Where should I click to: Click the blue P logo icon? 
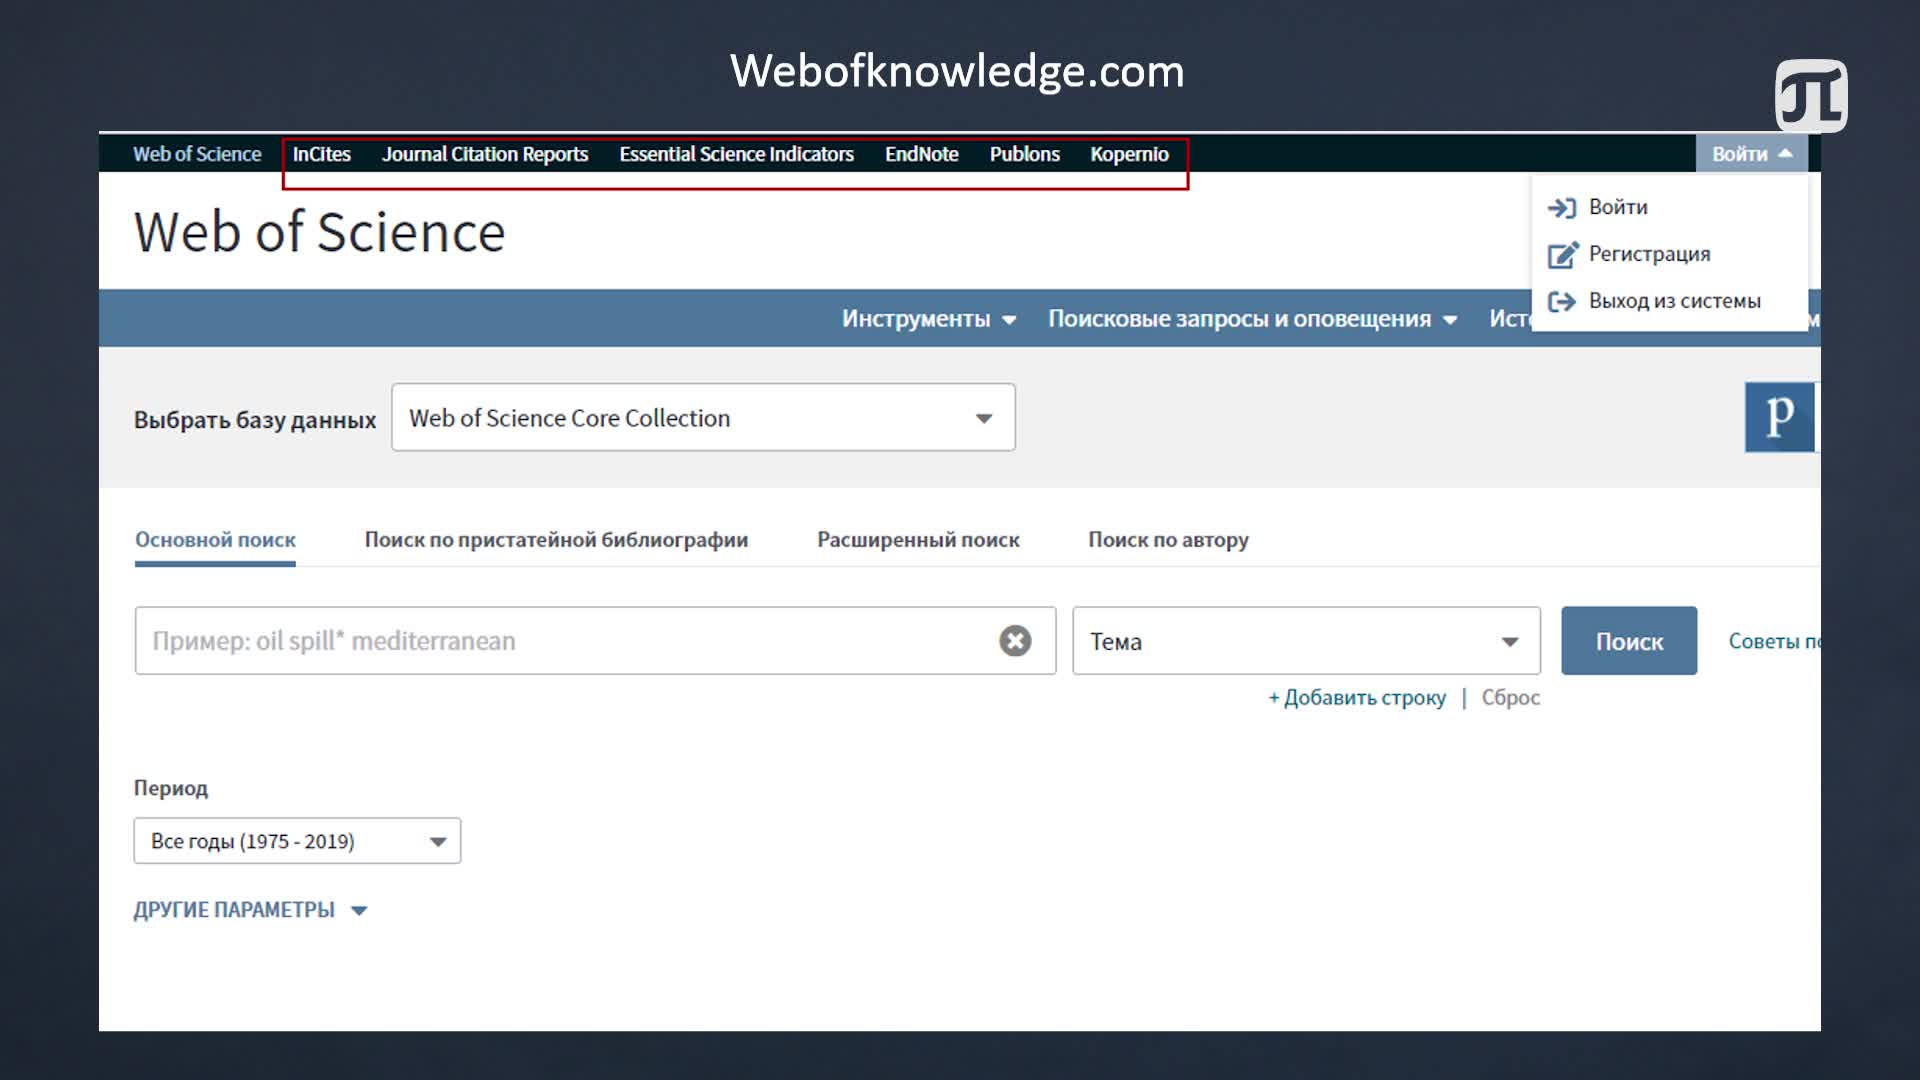coord(1780,417)
